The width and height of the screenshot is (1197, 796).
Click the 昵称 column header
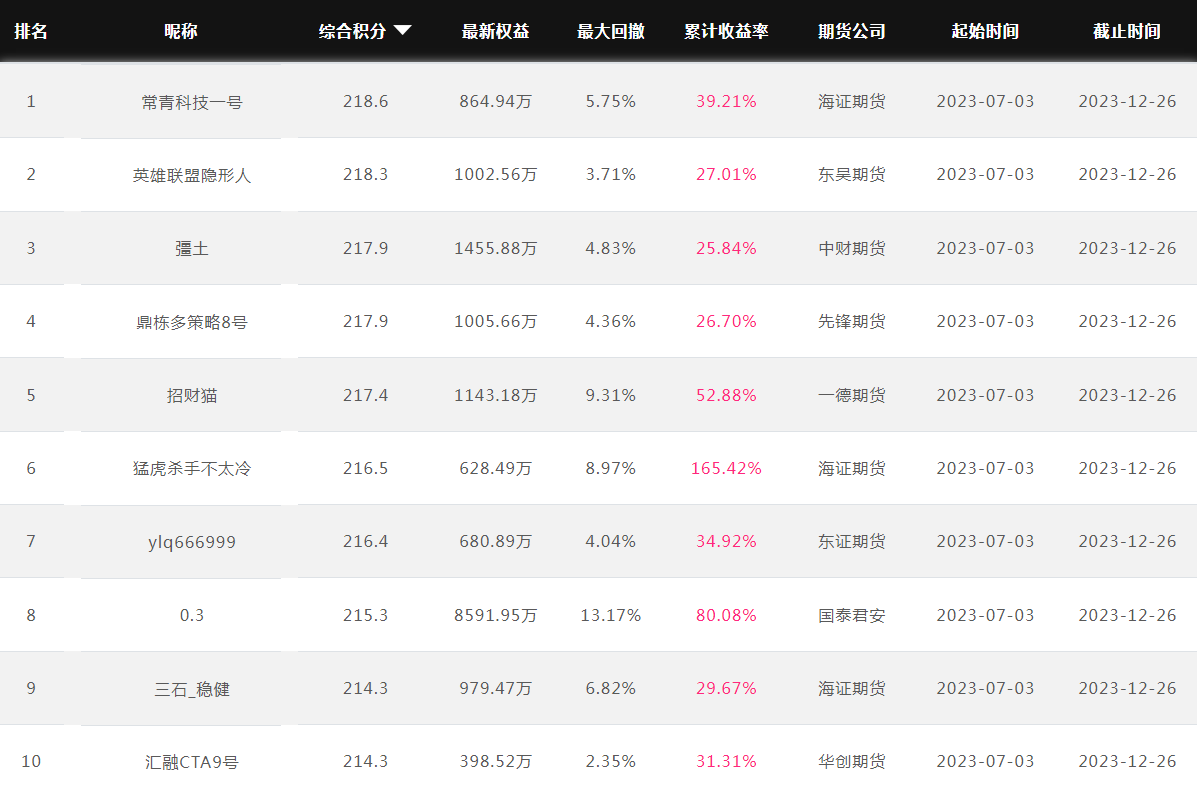click(181, 31)
